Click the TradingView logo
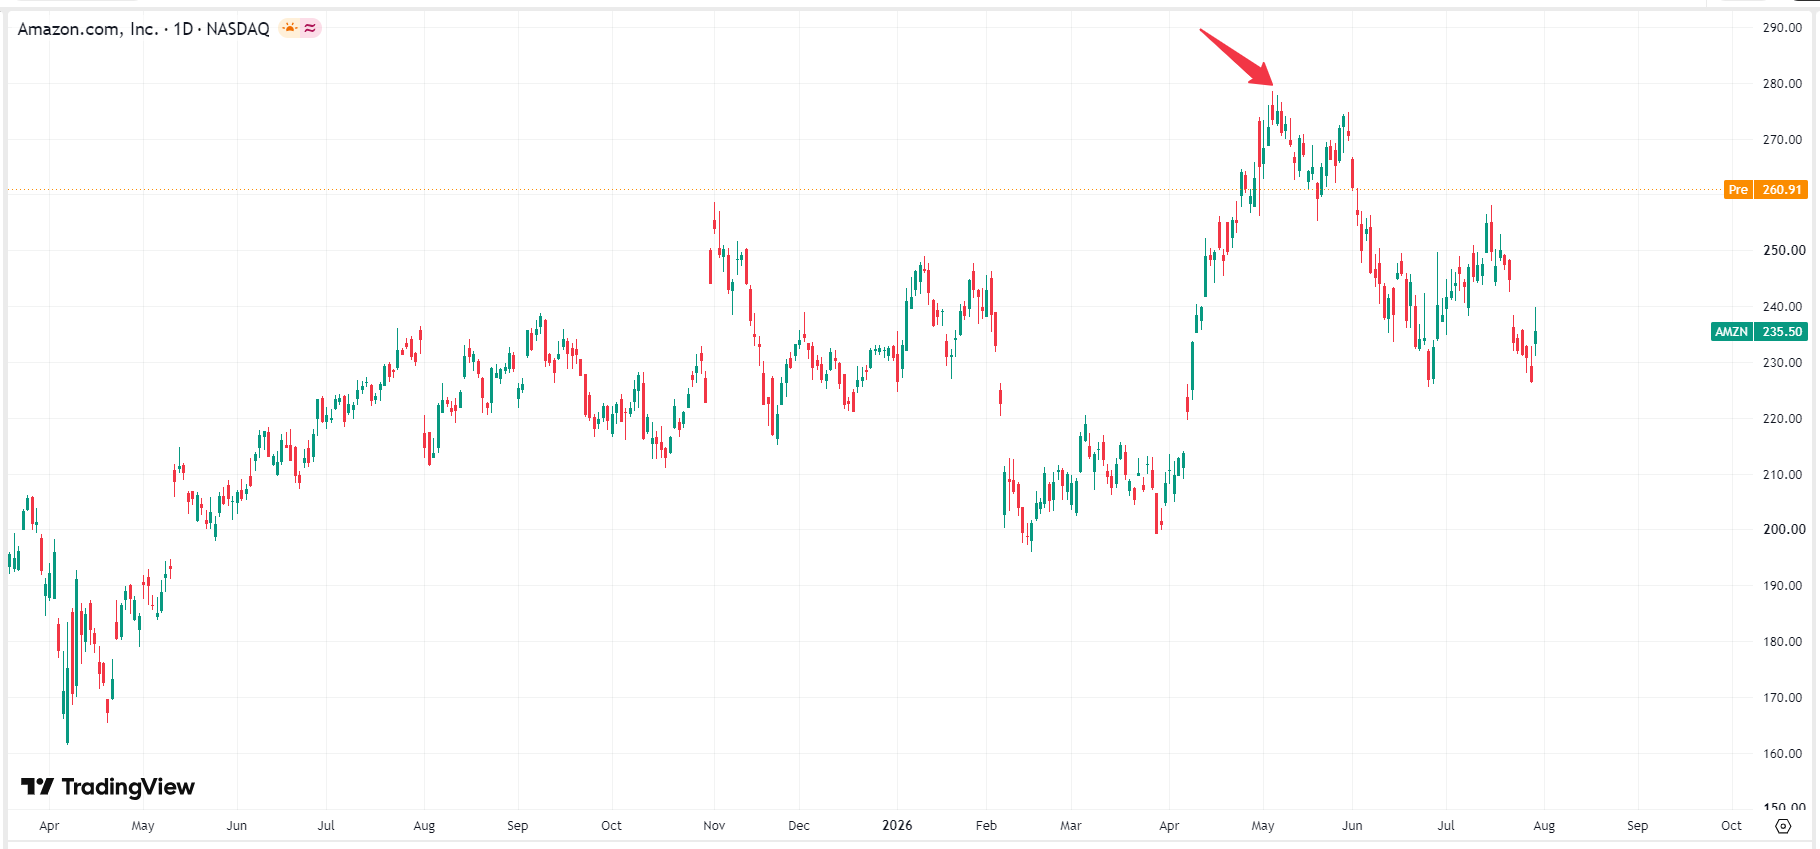Image resolution: width=1820 pixels, height=849 pixels. point(108,787)
